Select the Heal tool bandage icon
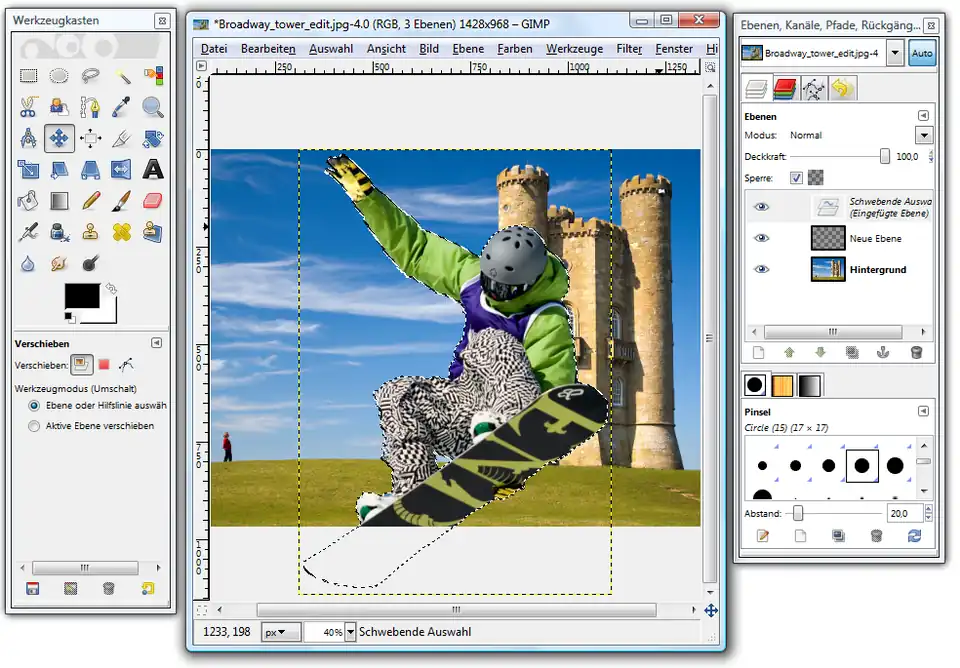 pyautogui.click(x=121, y=233)
